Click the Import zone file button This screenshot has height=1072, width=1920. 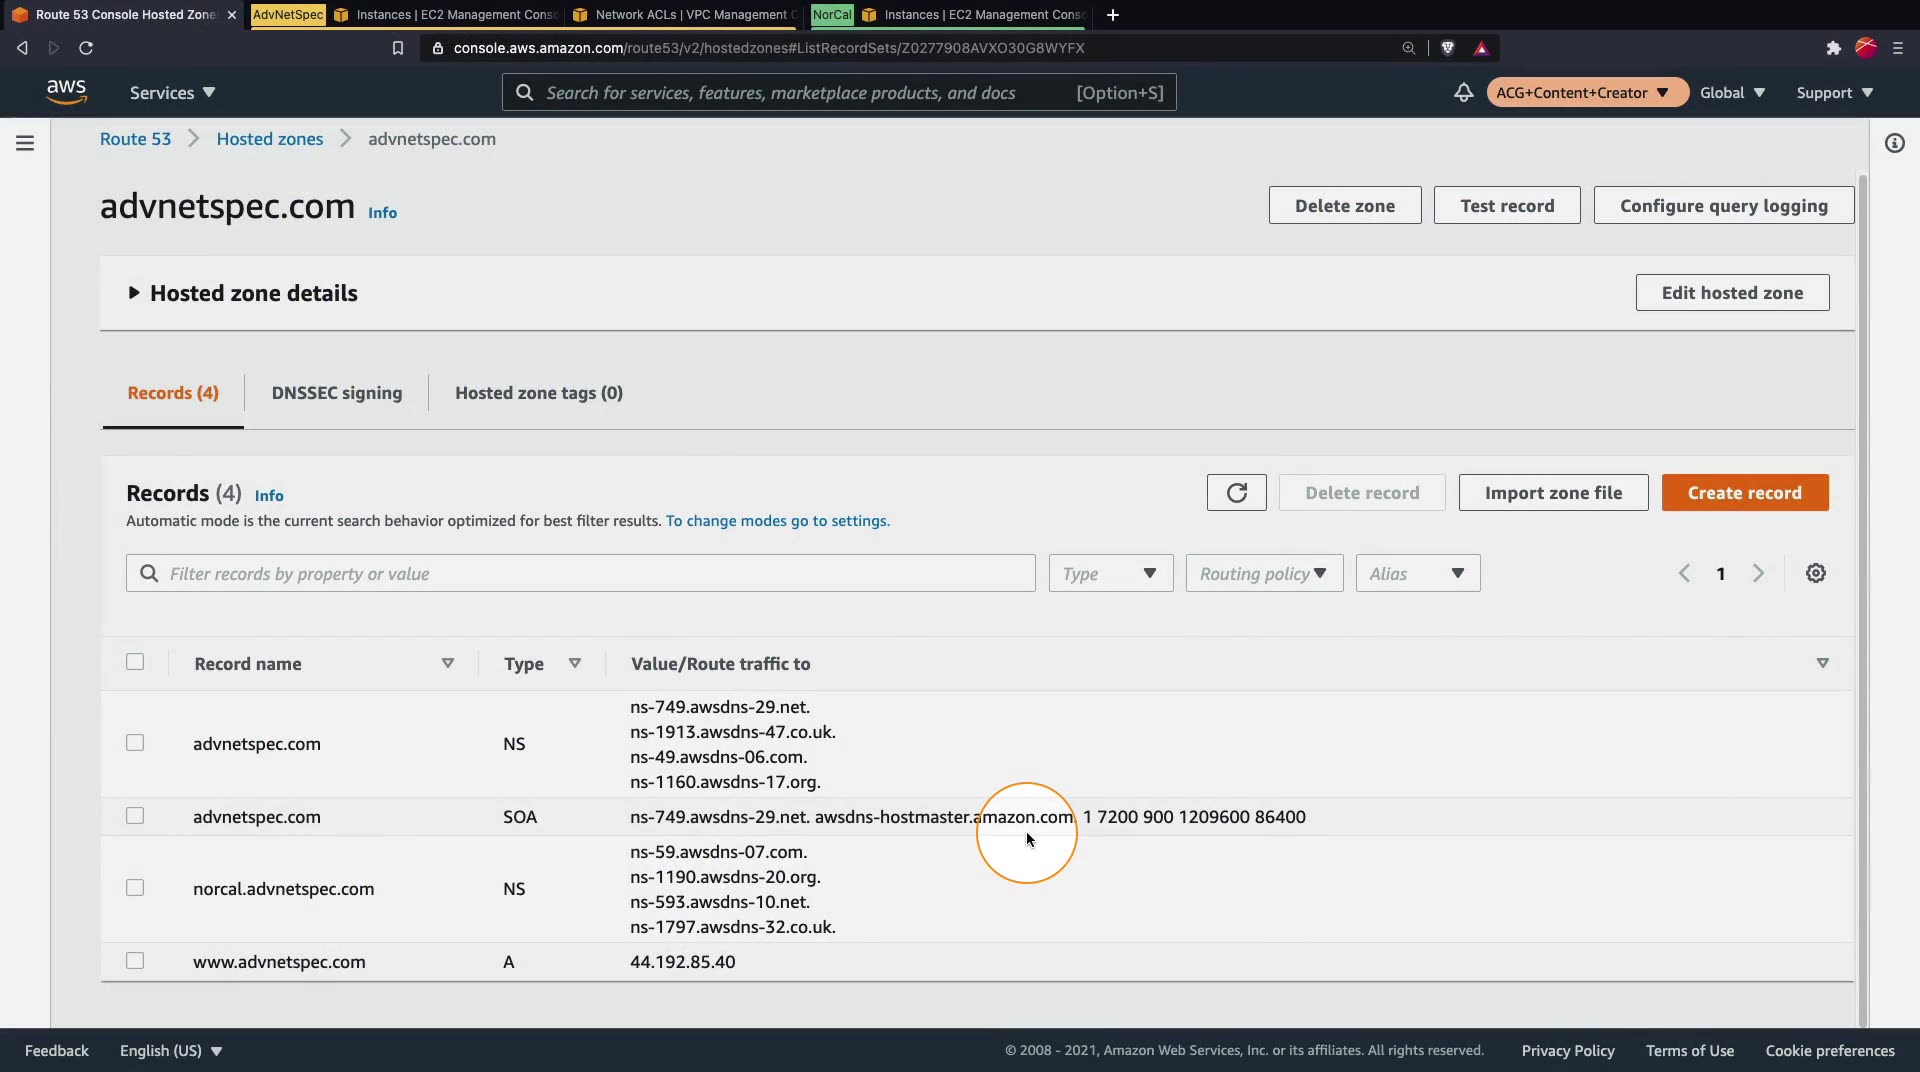tap(1553, 493)
